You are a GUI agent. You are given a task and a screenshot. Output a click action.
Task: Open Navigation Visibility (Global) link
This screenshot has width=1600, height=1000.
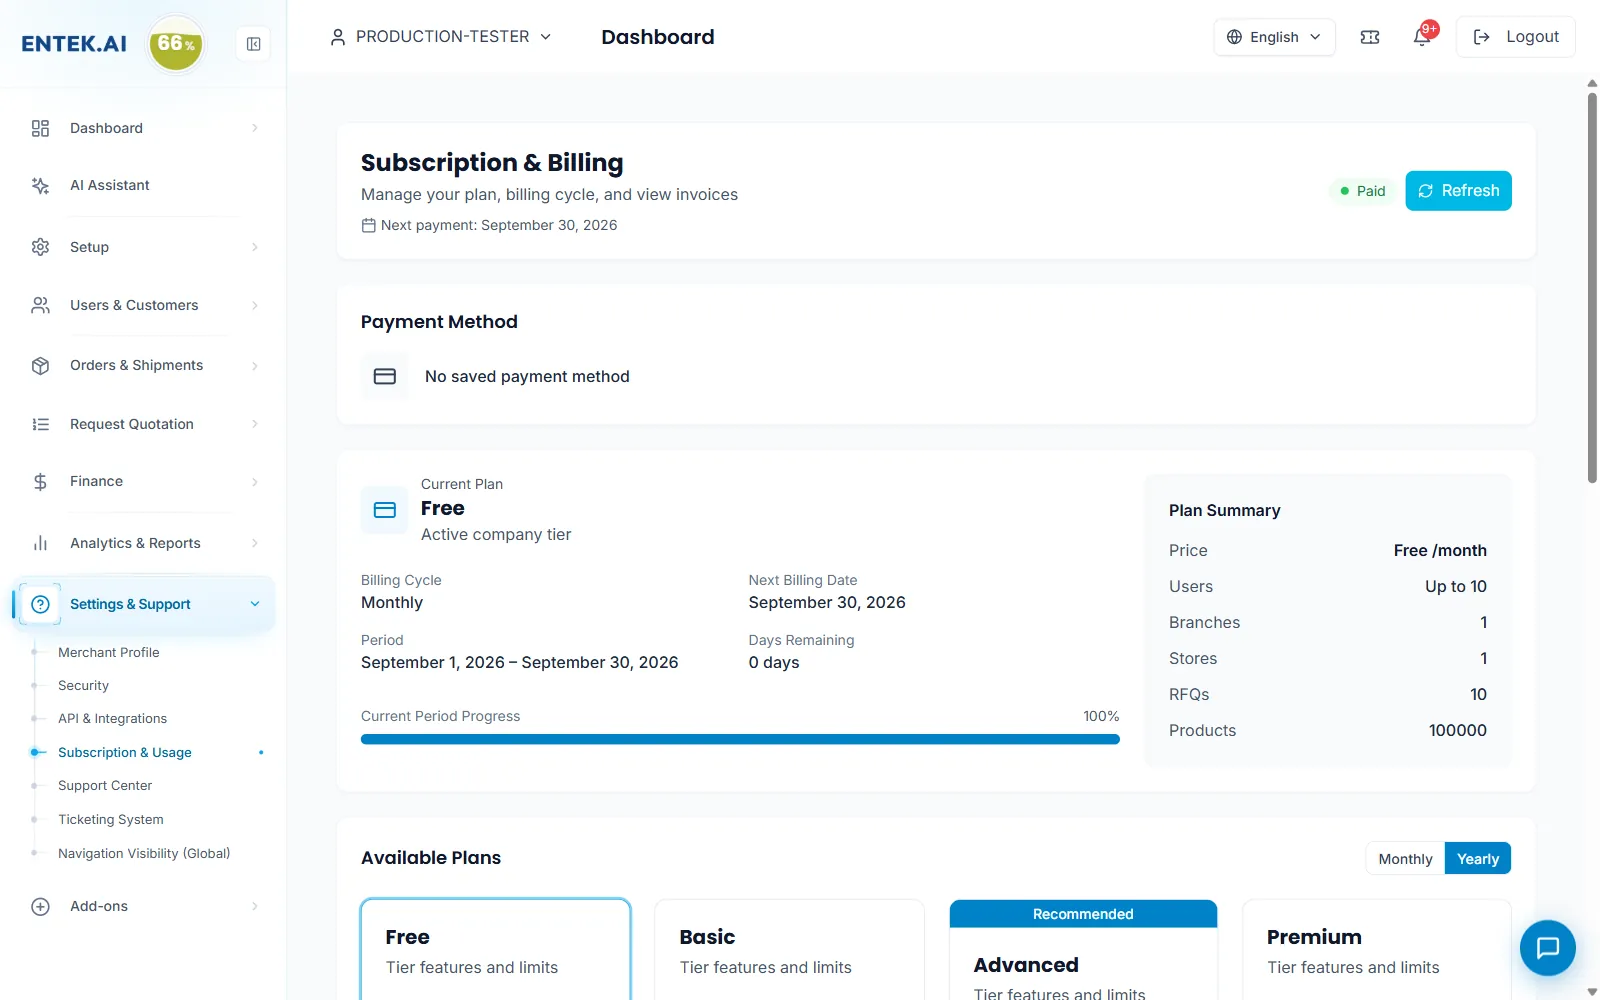tap(144, 854)
